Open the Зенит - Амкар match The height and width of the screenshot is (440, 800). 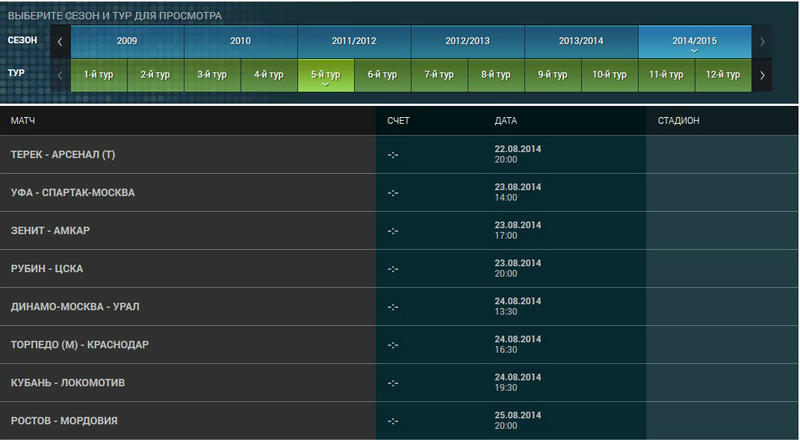point(50,230)
